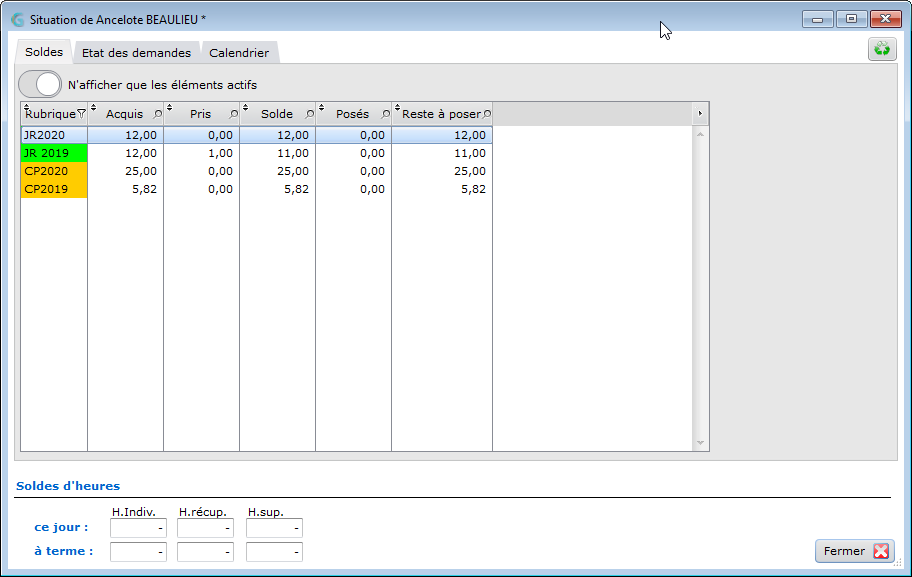Click the Rubrique column filter icon

pyautogui.click(x=81, y=114)
